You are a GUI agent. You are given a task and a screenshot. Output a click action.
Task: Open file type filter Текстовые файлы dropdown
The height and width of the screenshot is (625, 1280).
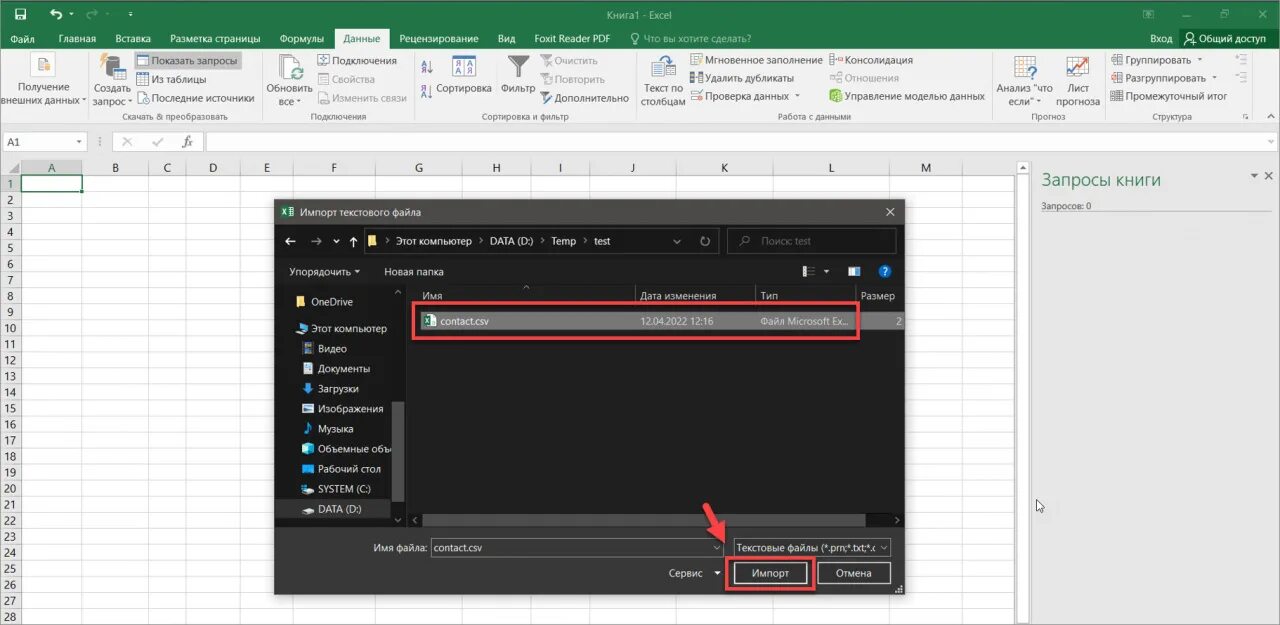[x=812, y=547]
